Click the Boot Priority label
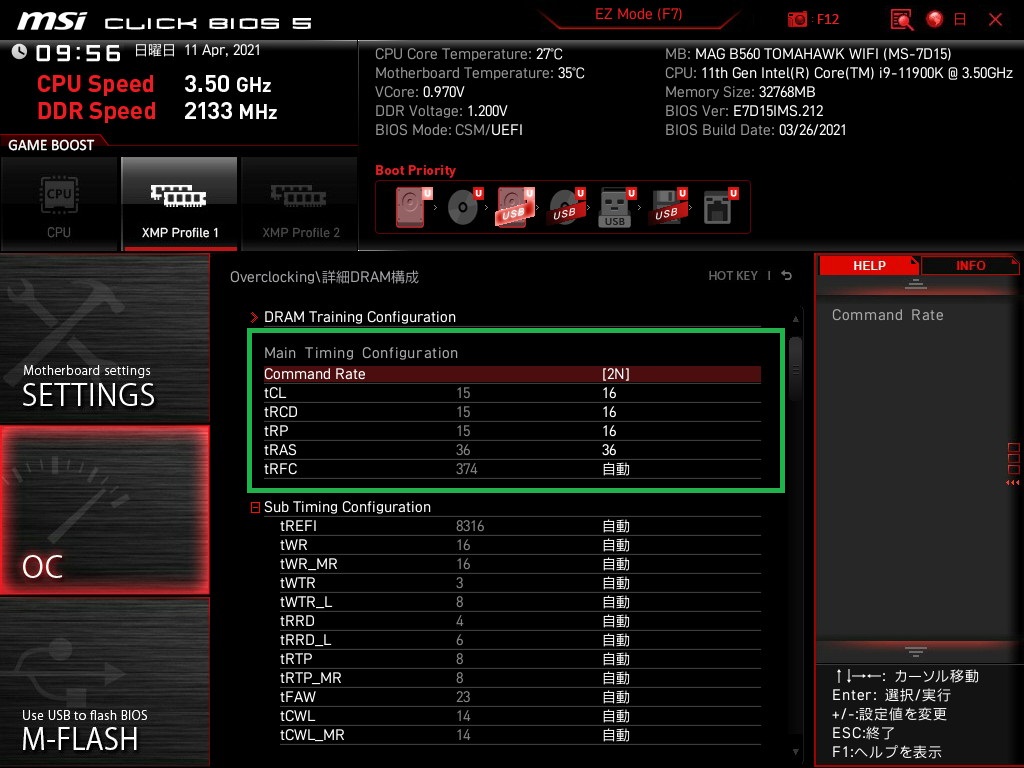 pyautogui.click(x=415, y=170)
